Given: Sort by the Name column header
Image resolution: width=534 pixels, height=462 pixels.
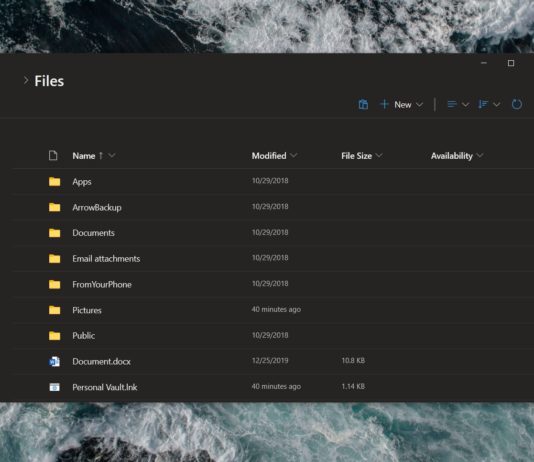Looking at the screenshot, I should [x=84, y=156].
